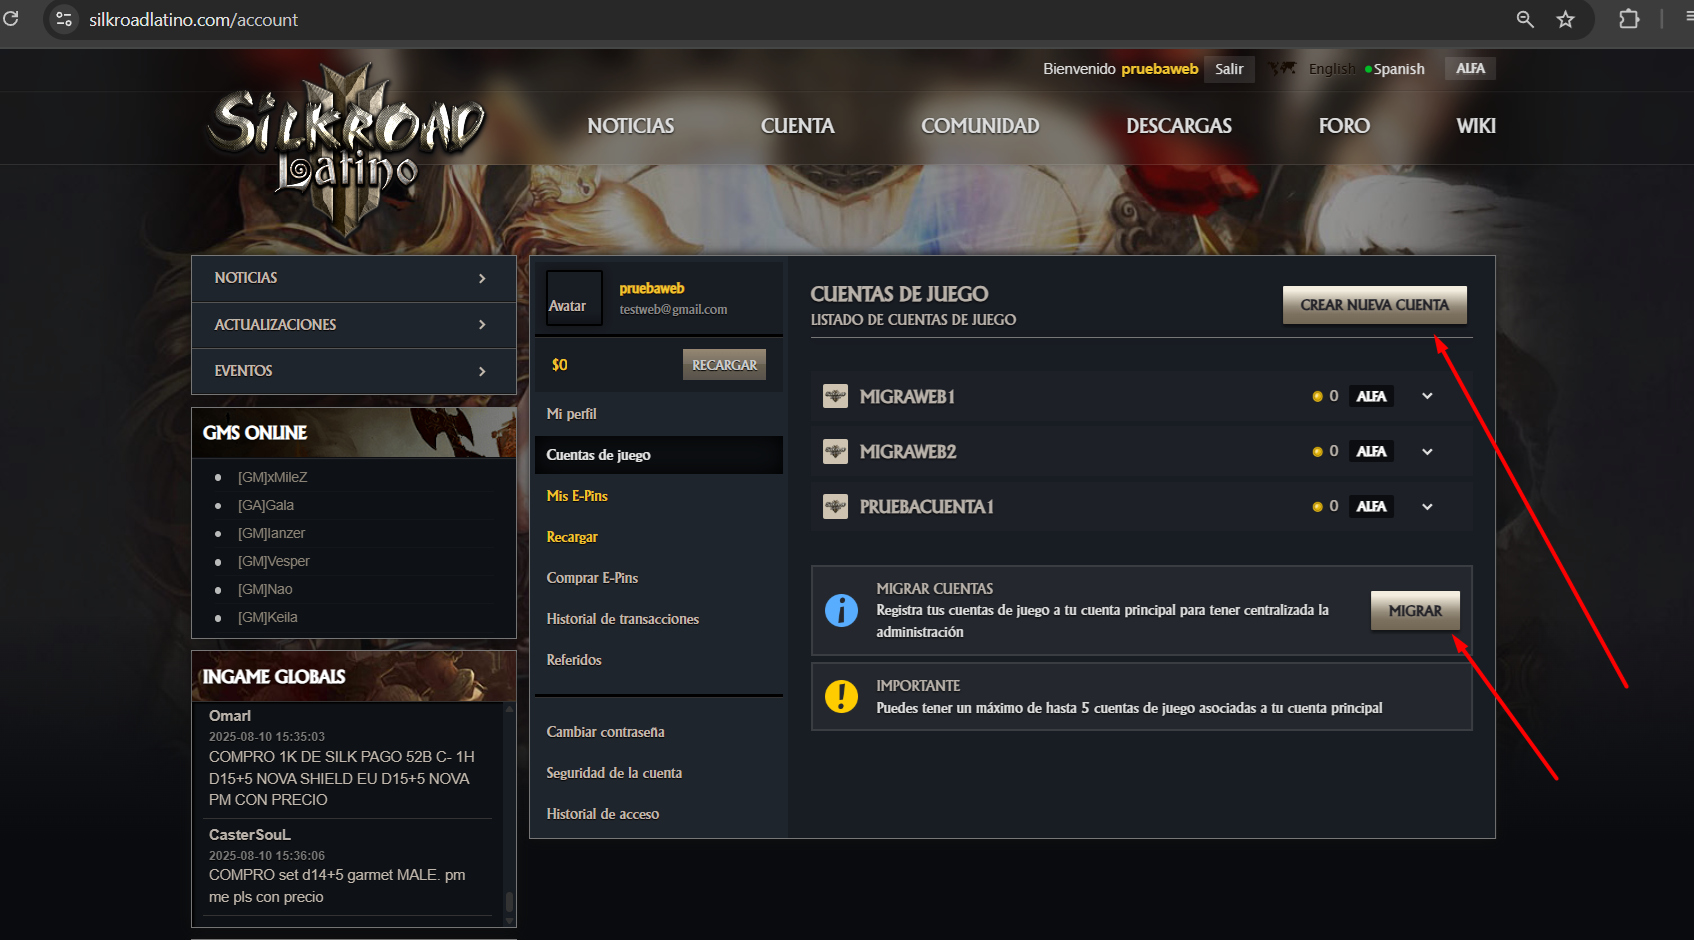Open the browser zoom magnifier icon
The image size is (1694, 940).
[1525, 19]
